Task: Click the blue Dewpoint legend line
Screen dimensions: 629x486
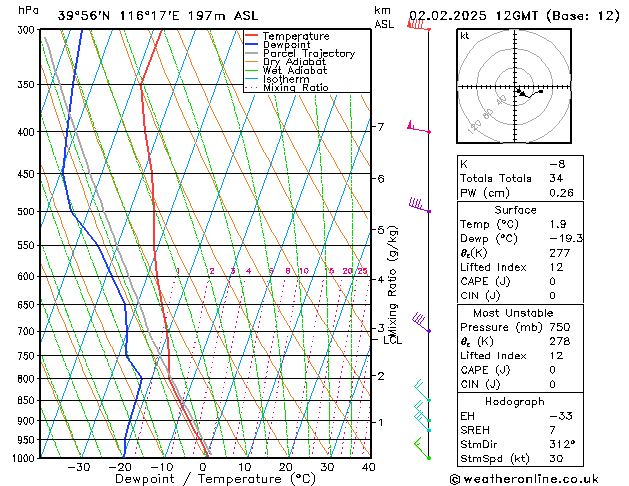Action: (251, 45)
